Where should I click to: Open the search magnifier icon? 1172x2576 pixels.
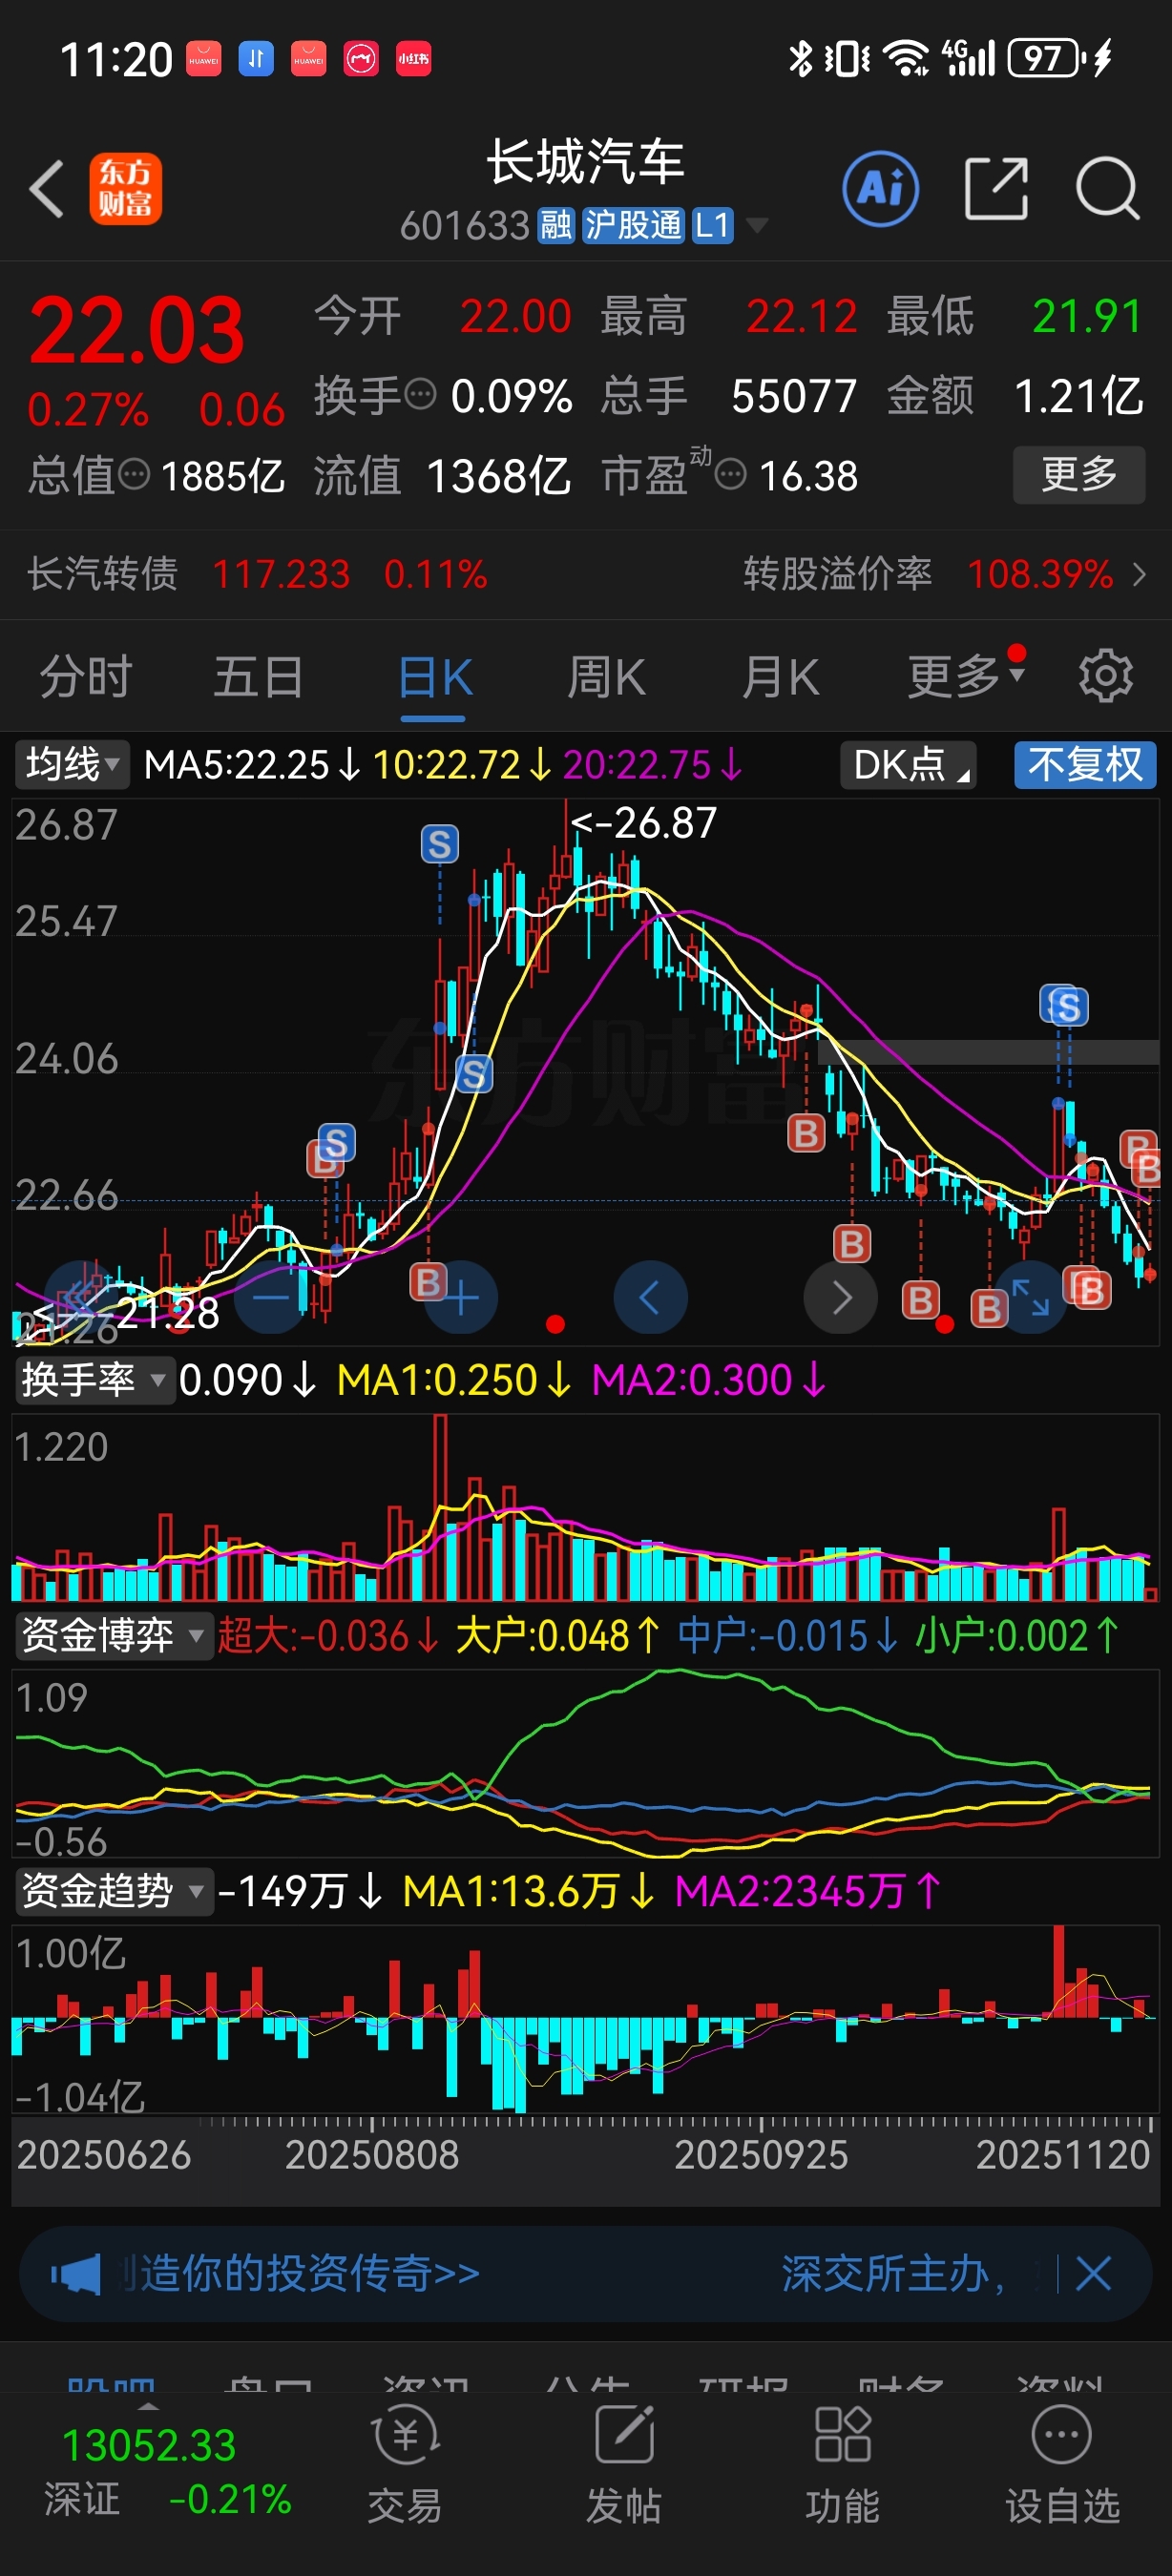(1108, 188)
